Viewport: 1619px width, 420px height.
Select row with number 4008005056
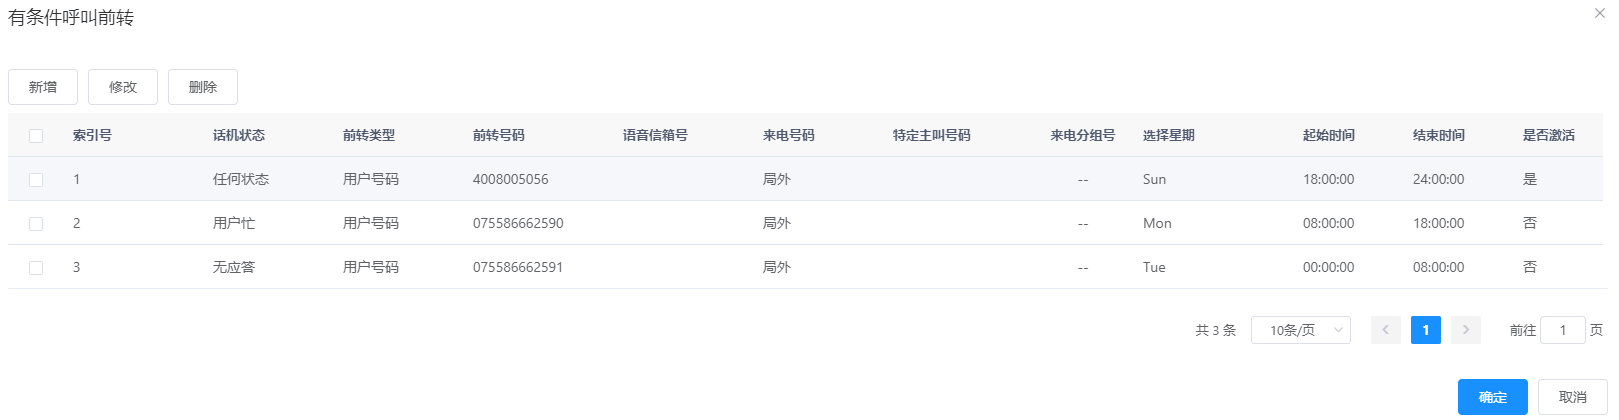(510, 179)
